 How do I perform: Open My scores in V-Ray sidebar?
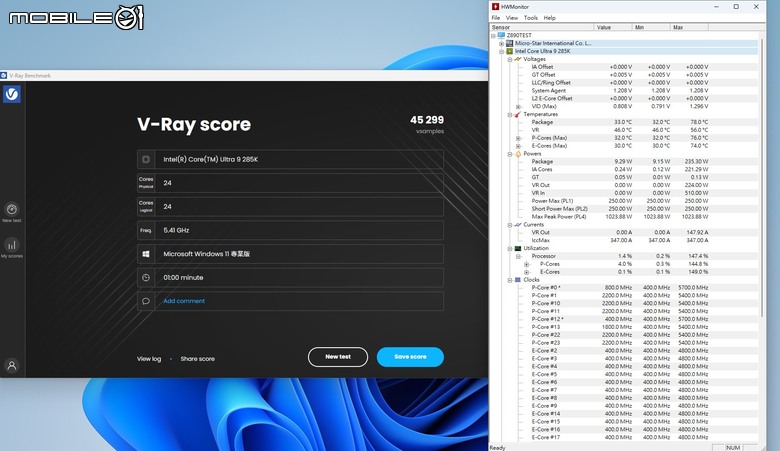coord(12,248)
